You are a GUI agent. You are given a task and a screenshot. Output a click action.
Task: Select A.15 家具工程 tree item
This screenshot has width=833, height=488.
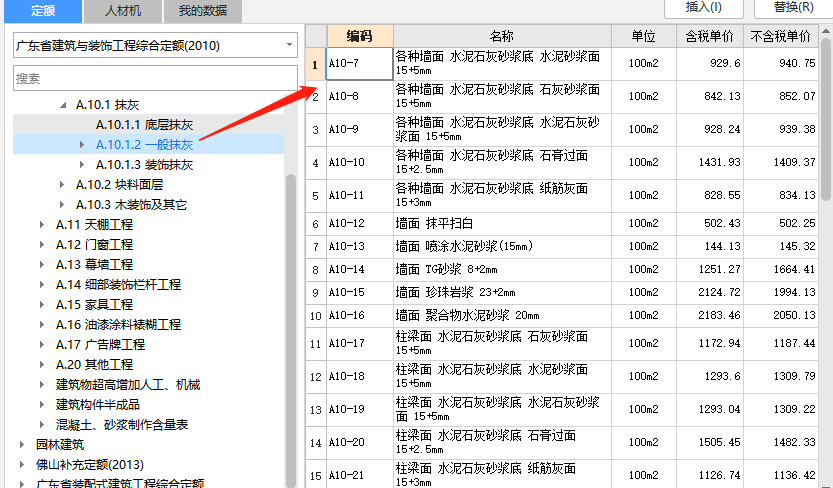tap(95, 305)
